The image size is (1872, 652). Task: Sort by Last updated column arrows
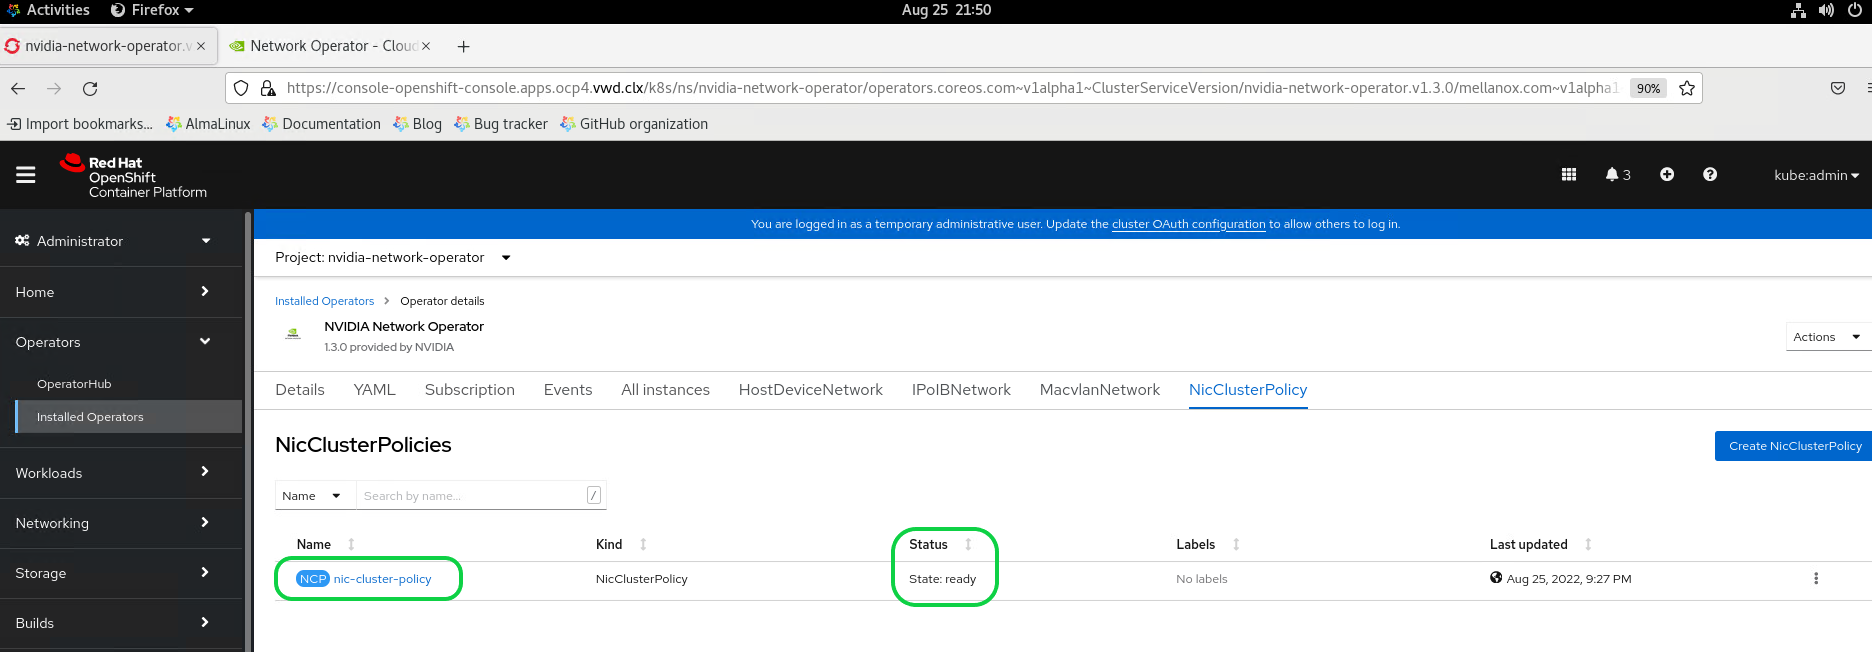pos(1588,544)
